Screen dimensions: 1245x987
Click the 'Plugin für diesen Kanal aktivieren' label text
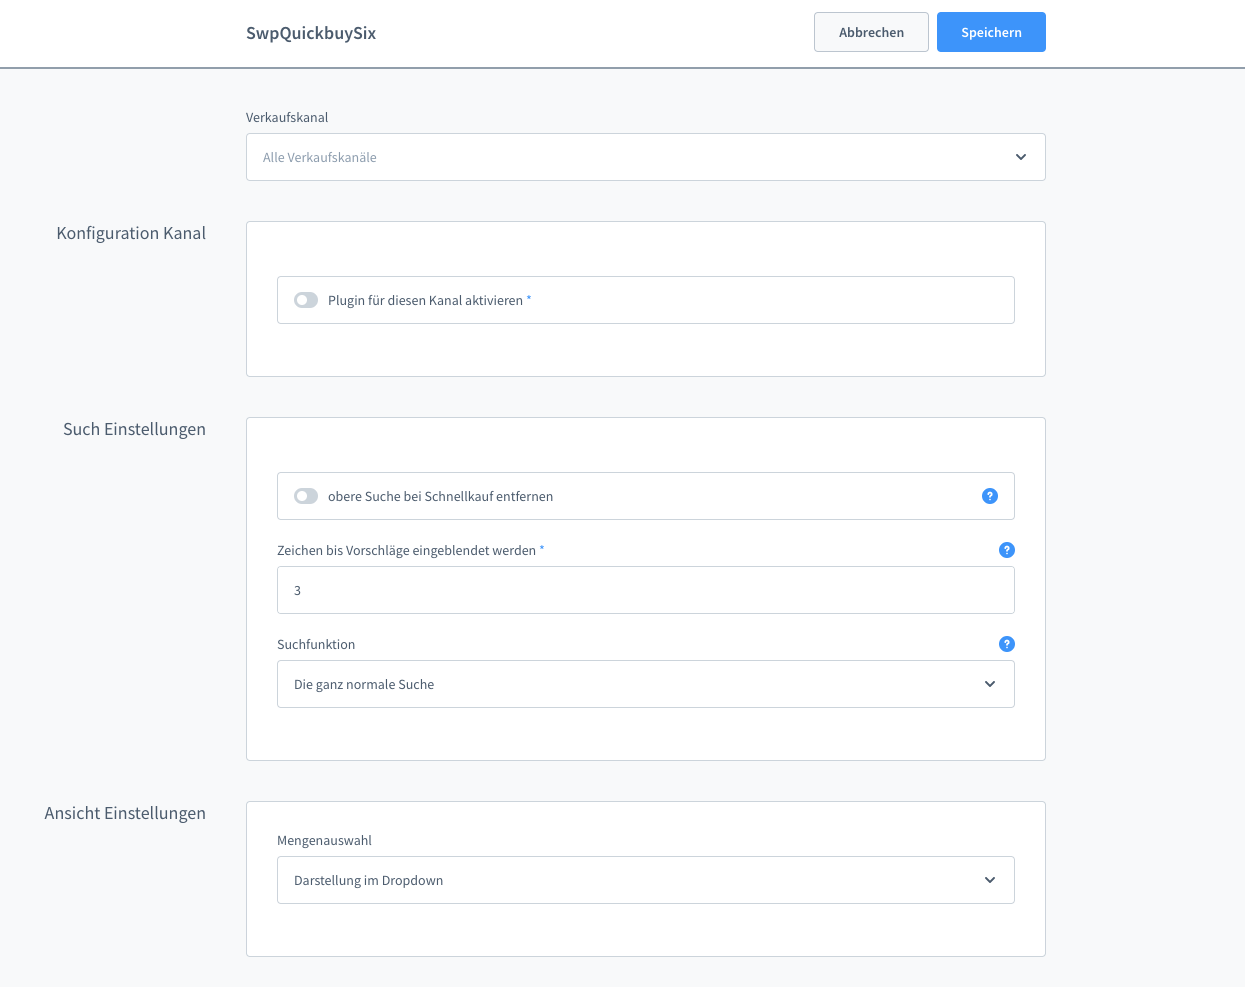click(425, 300)
